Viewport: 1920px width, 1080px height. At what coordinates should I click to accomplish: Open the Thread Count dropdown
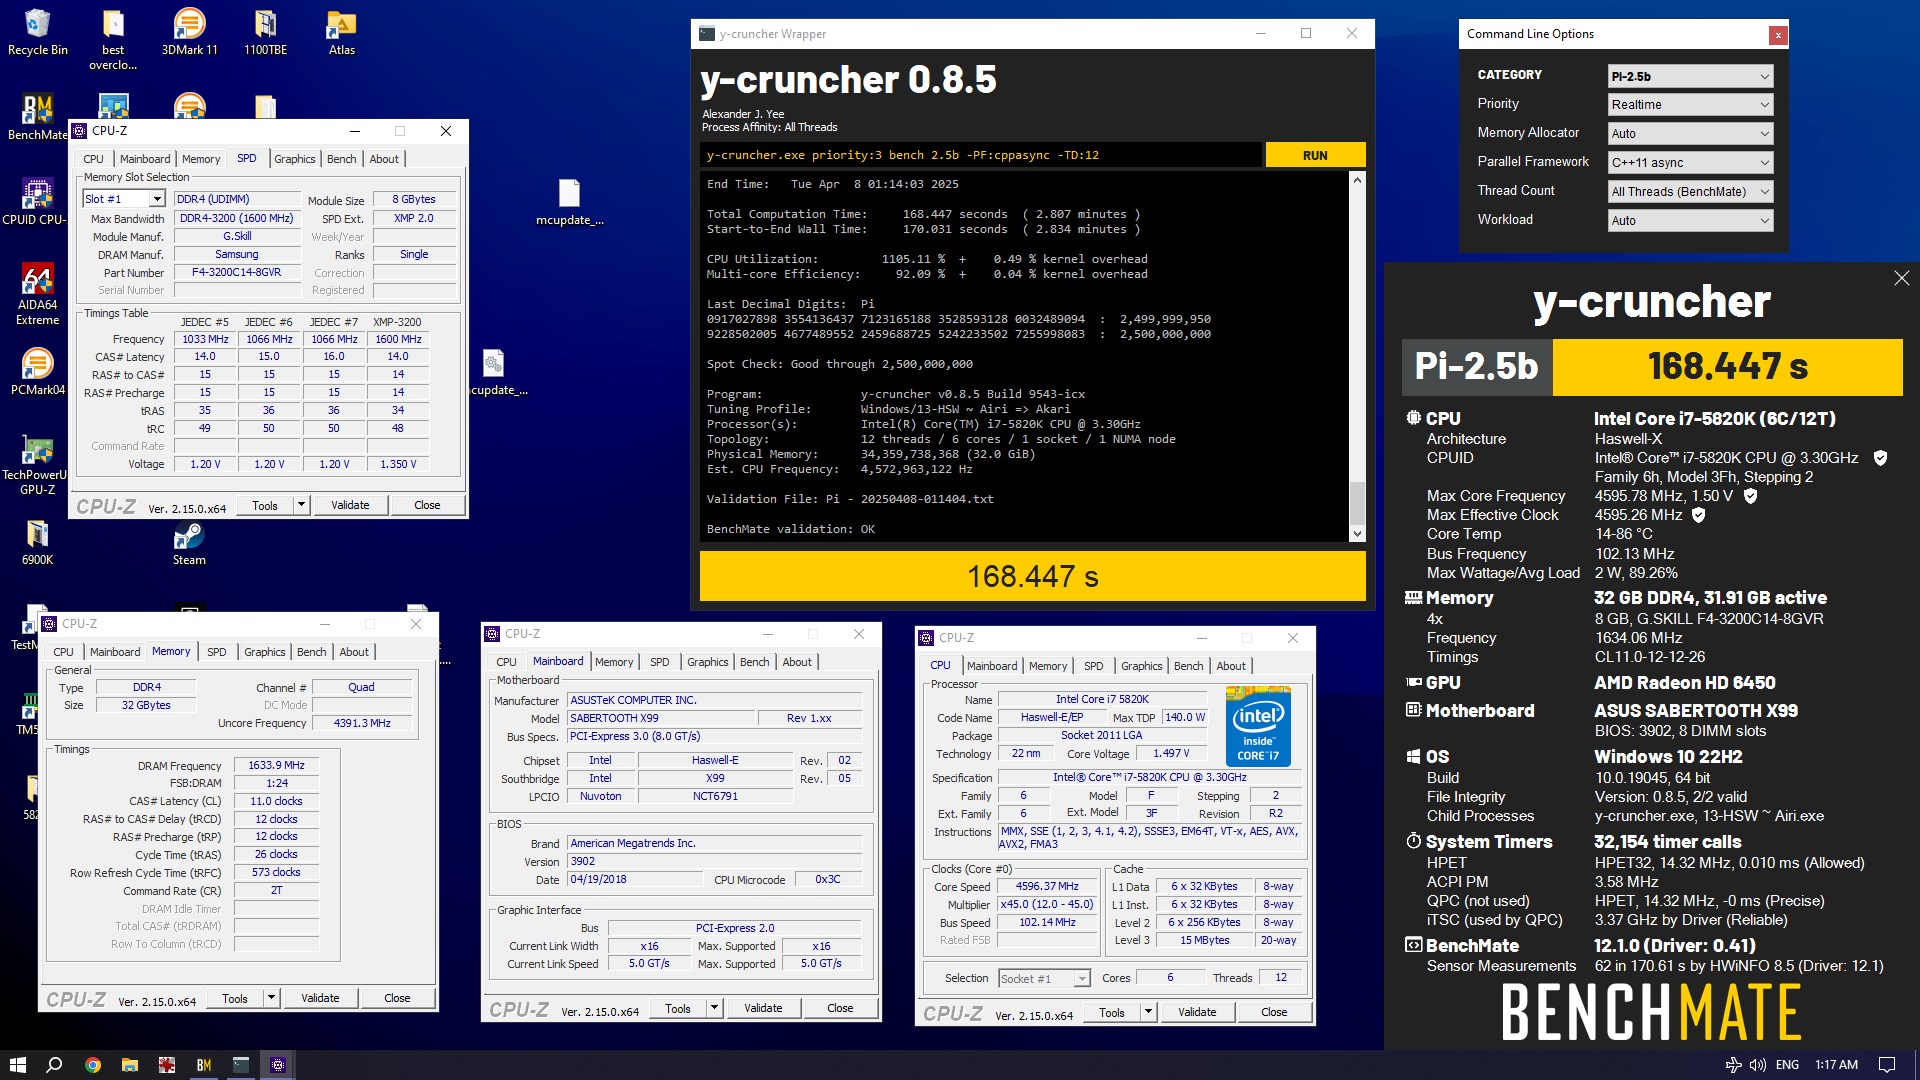coord(1690,192)
